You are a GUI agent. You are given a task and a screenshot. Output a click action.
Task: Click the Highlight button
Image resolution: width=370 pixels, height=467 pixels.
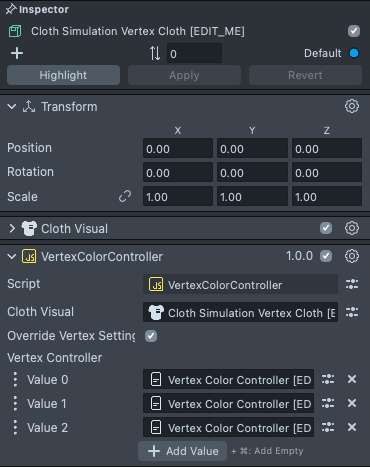[63, 75]
